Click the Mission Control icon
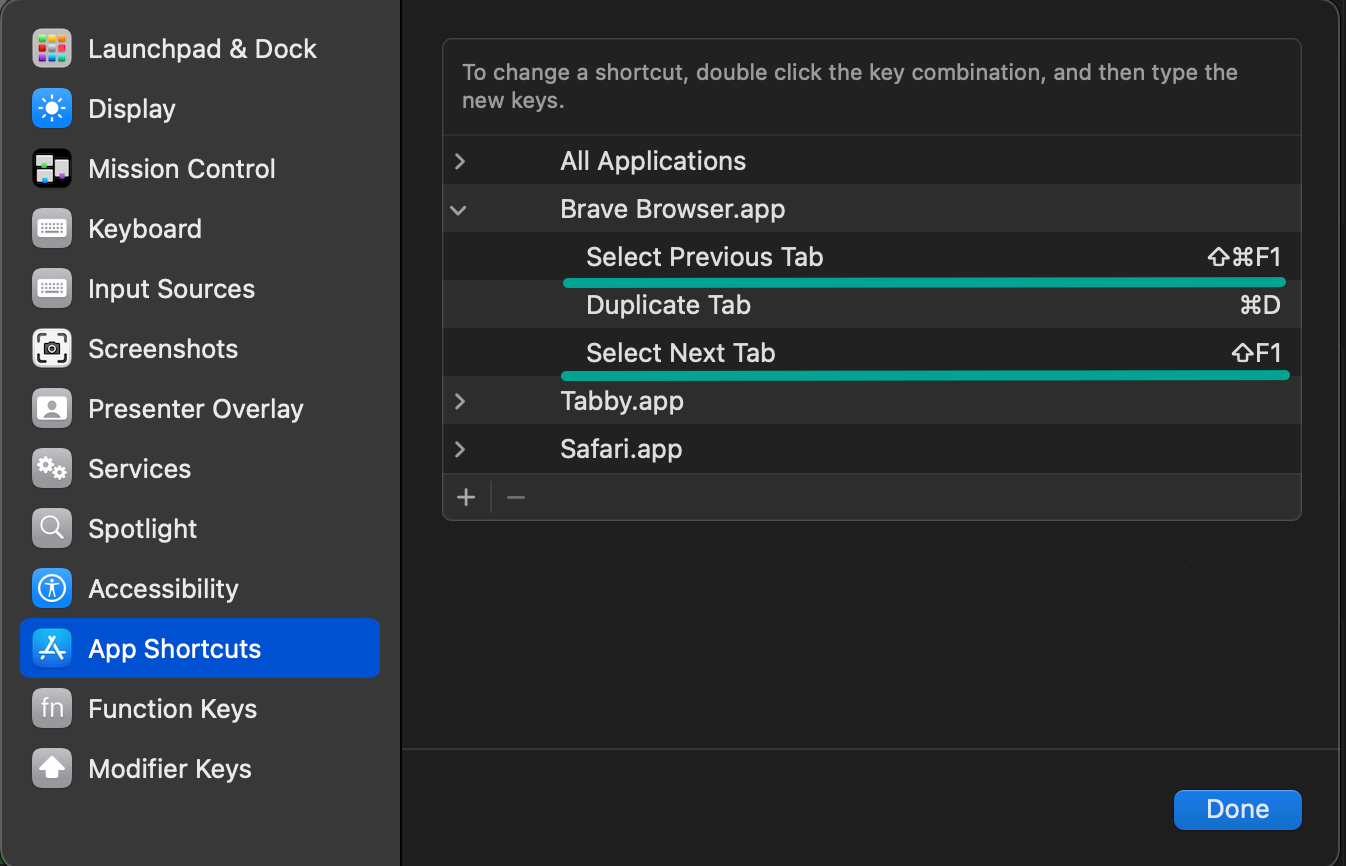1346x866 pixels. point(52,168)
